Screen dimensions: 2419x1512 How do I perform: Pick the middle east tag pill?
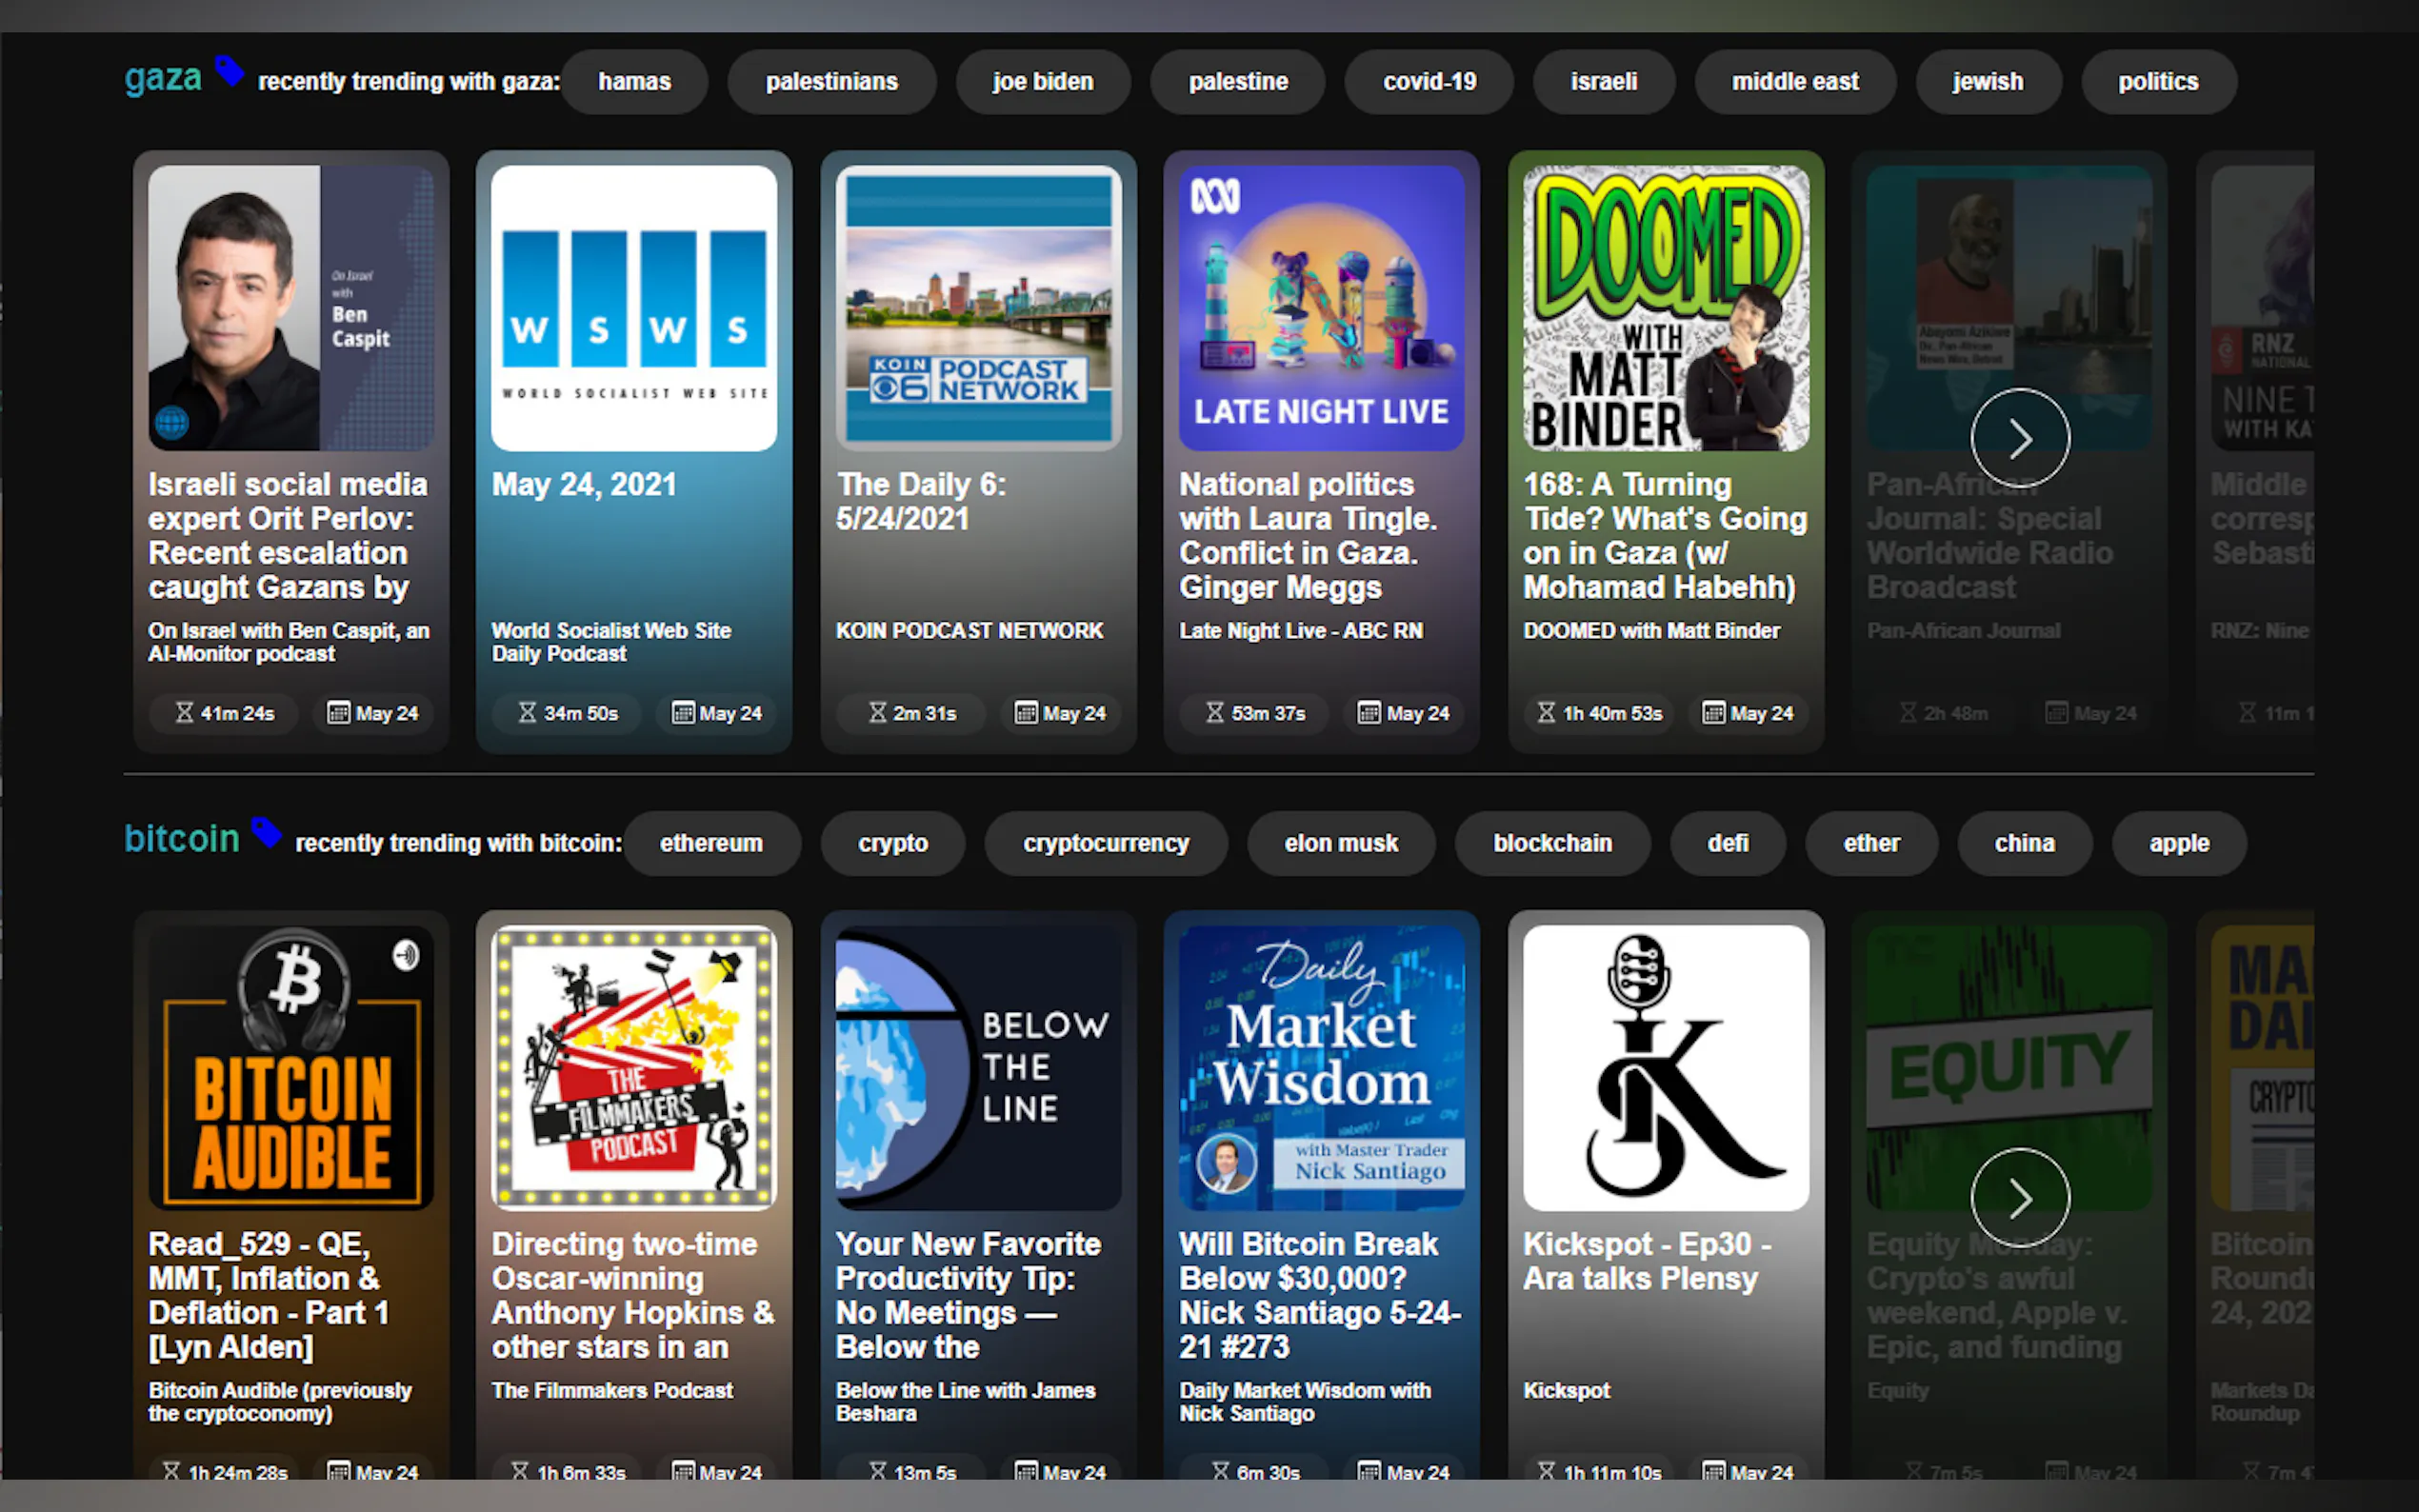pos(1794,82)
